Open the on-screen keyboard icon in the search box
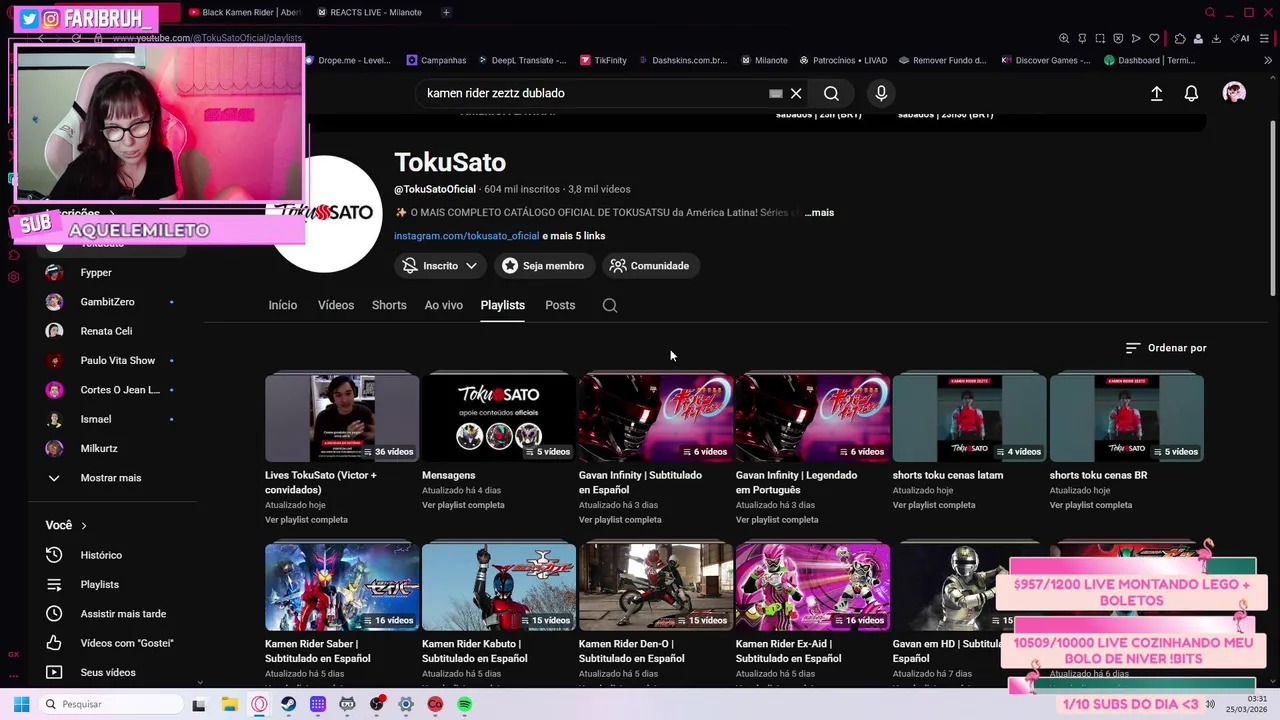1280x720 pixels. tap(775, 93)
